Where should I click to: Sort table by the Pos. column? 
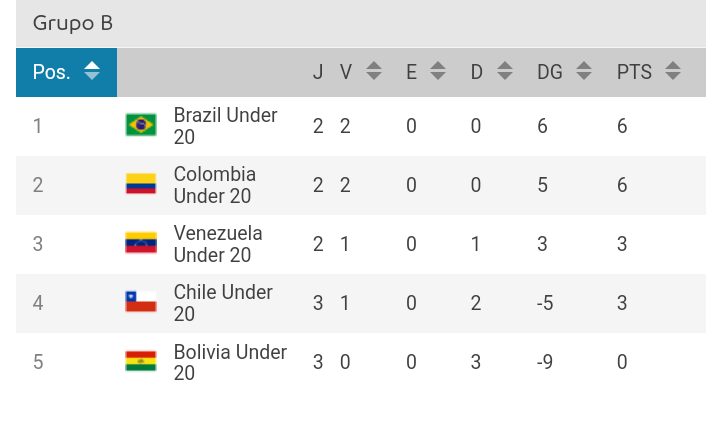click(x=66, y=72)
